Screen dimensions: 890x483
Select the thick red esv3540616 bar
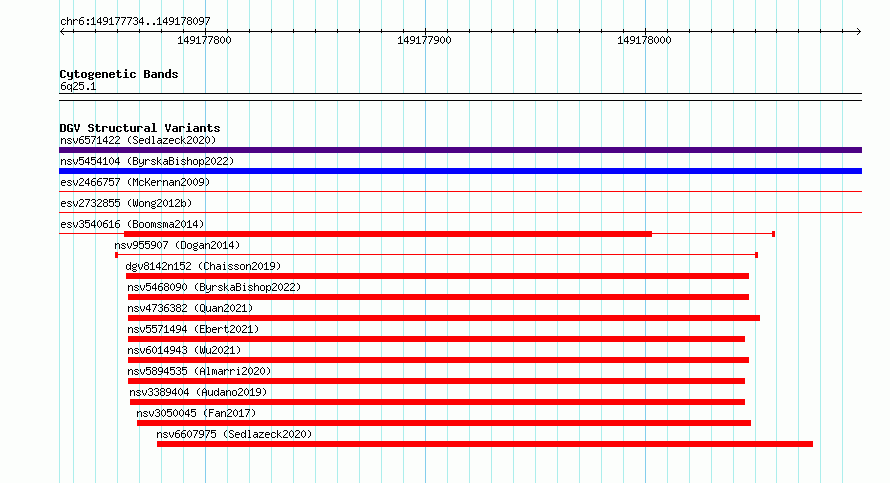[x=388, y=234]
